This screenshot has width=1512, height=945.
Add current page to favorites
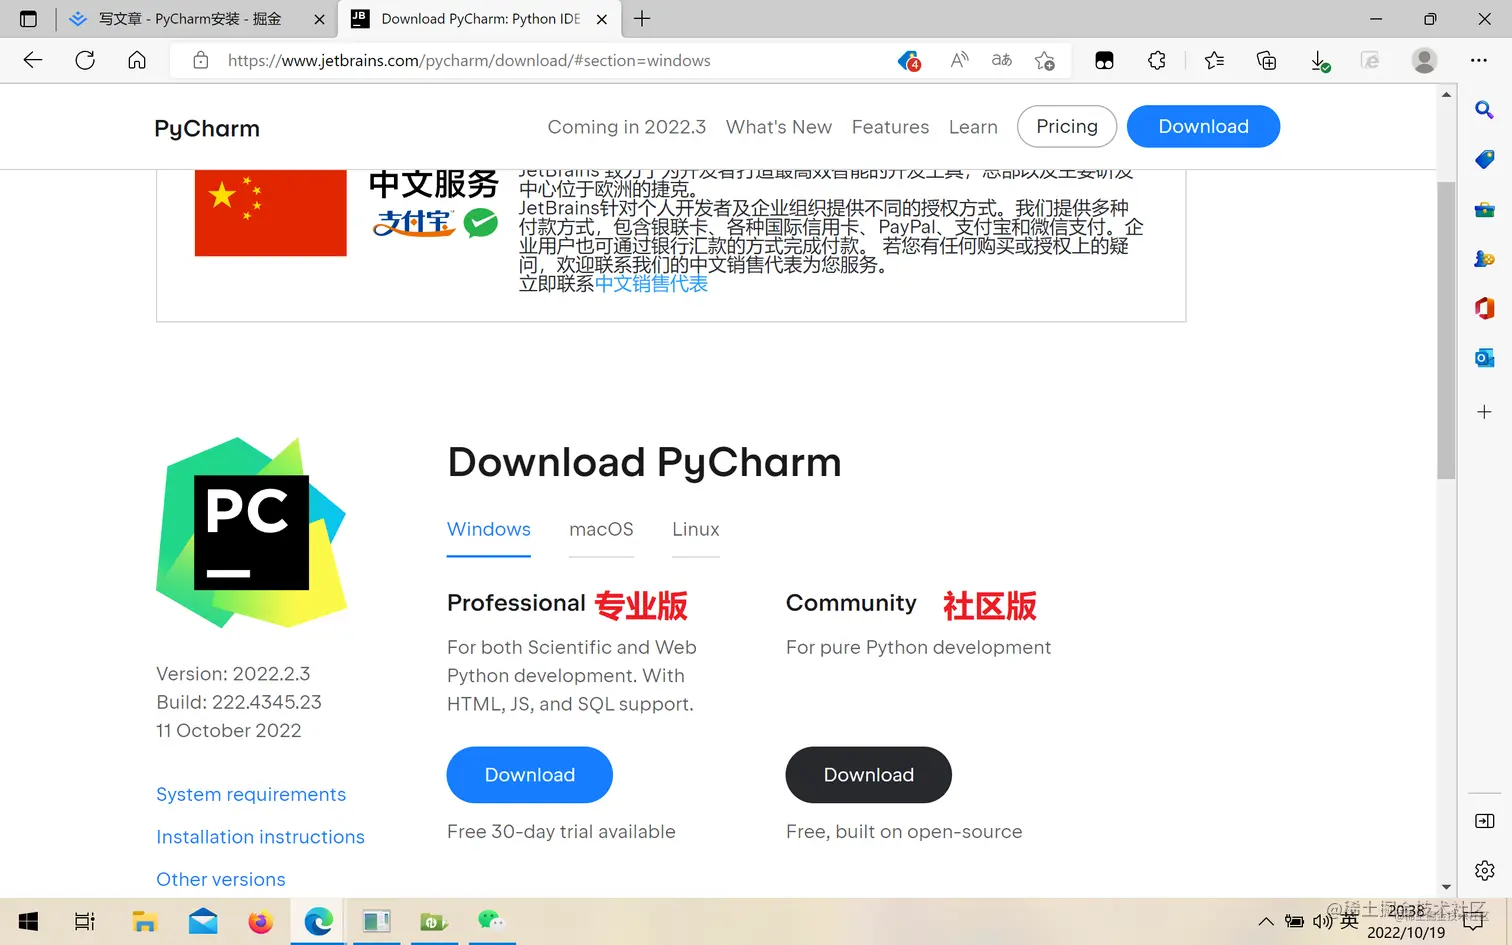[1045, 60]
